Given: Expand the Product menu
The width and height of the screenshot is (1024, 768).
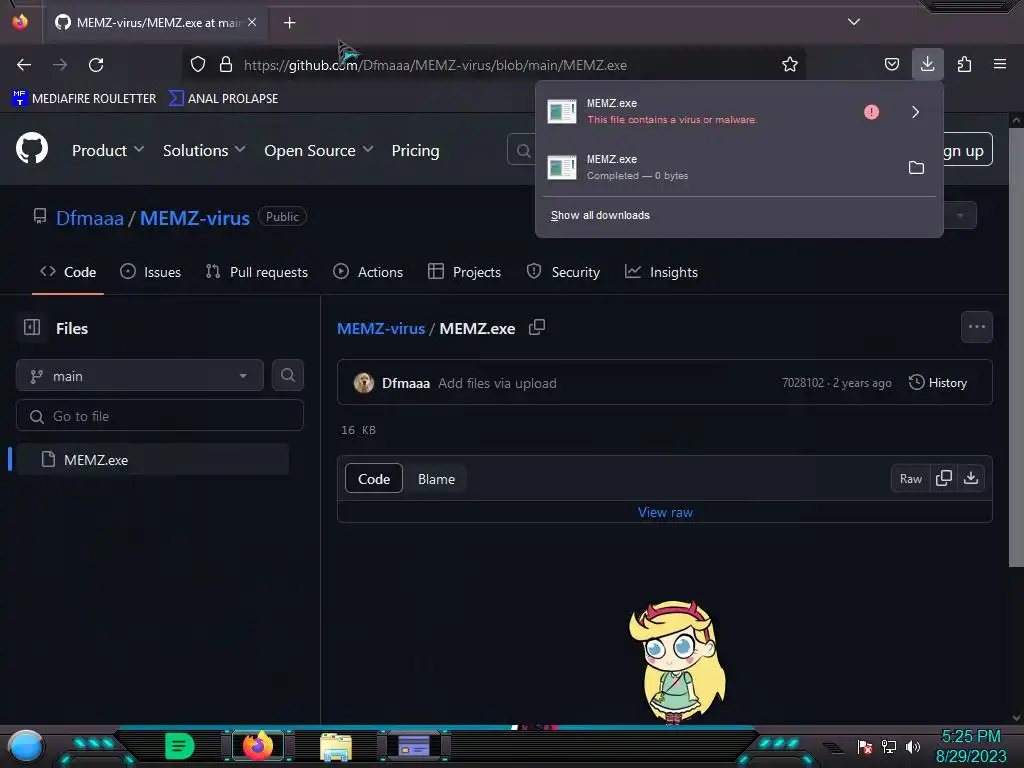Looking at the screenshot, I should [x=108, y=151].
